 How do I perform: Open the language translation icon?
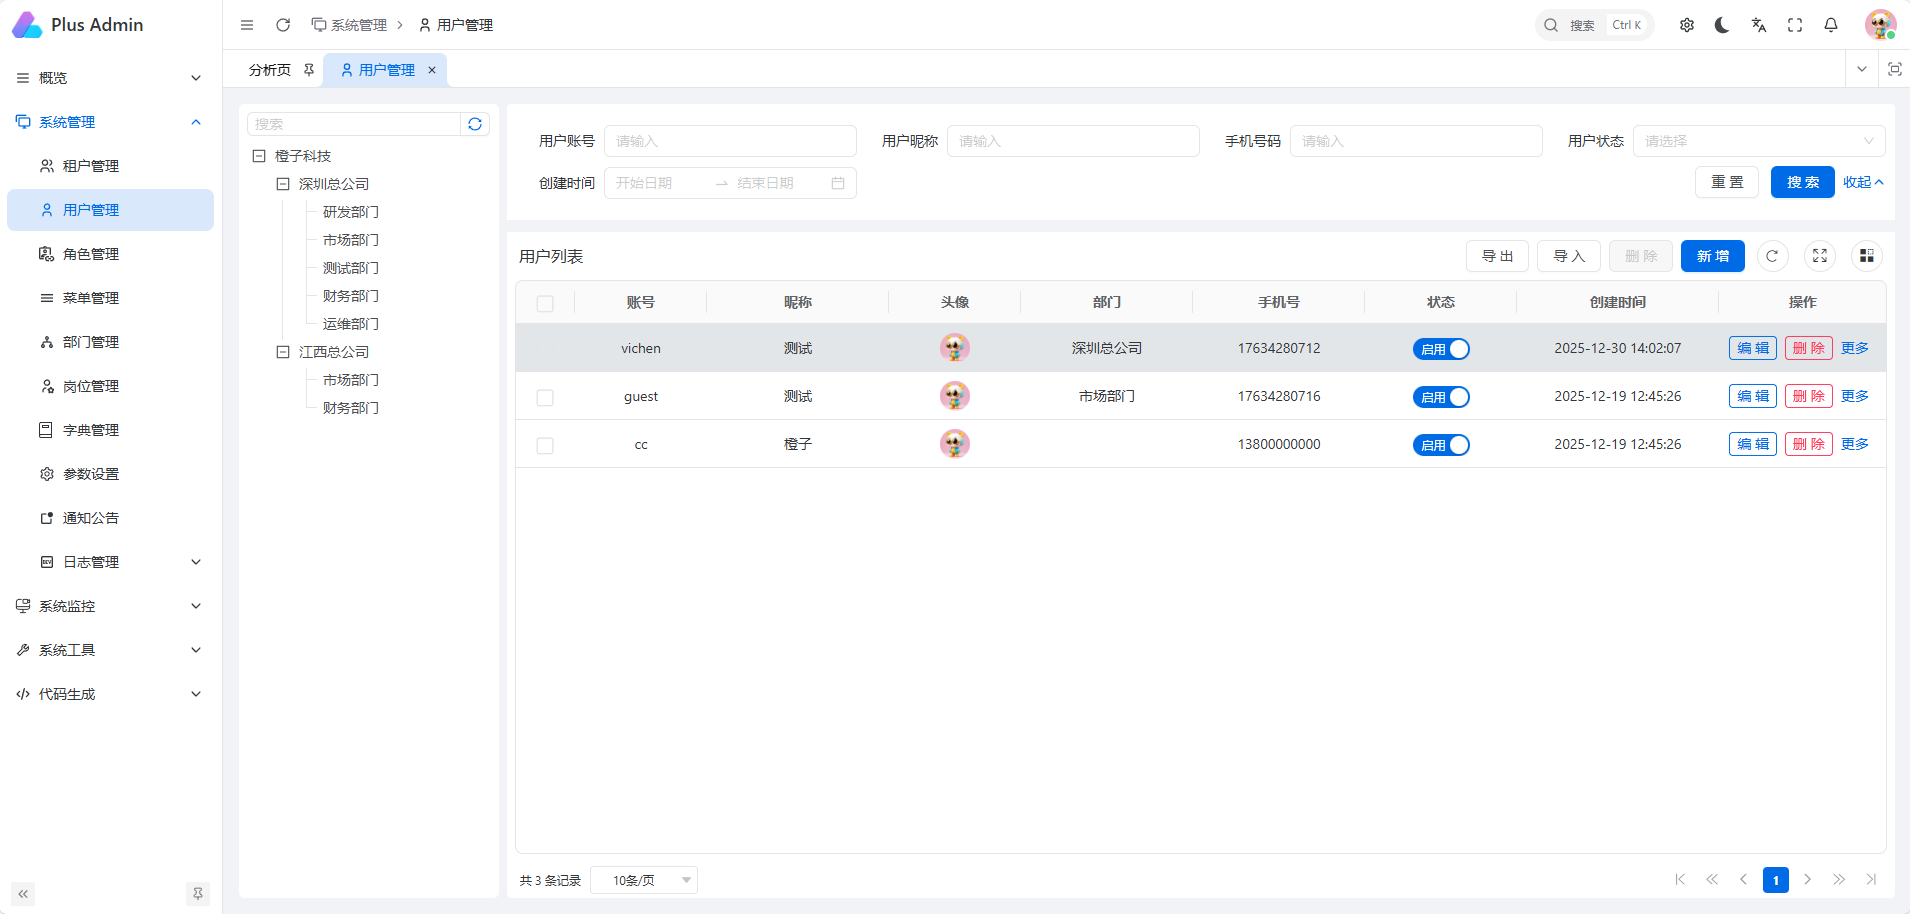click(x=1759, y=25)
